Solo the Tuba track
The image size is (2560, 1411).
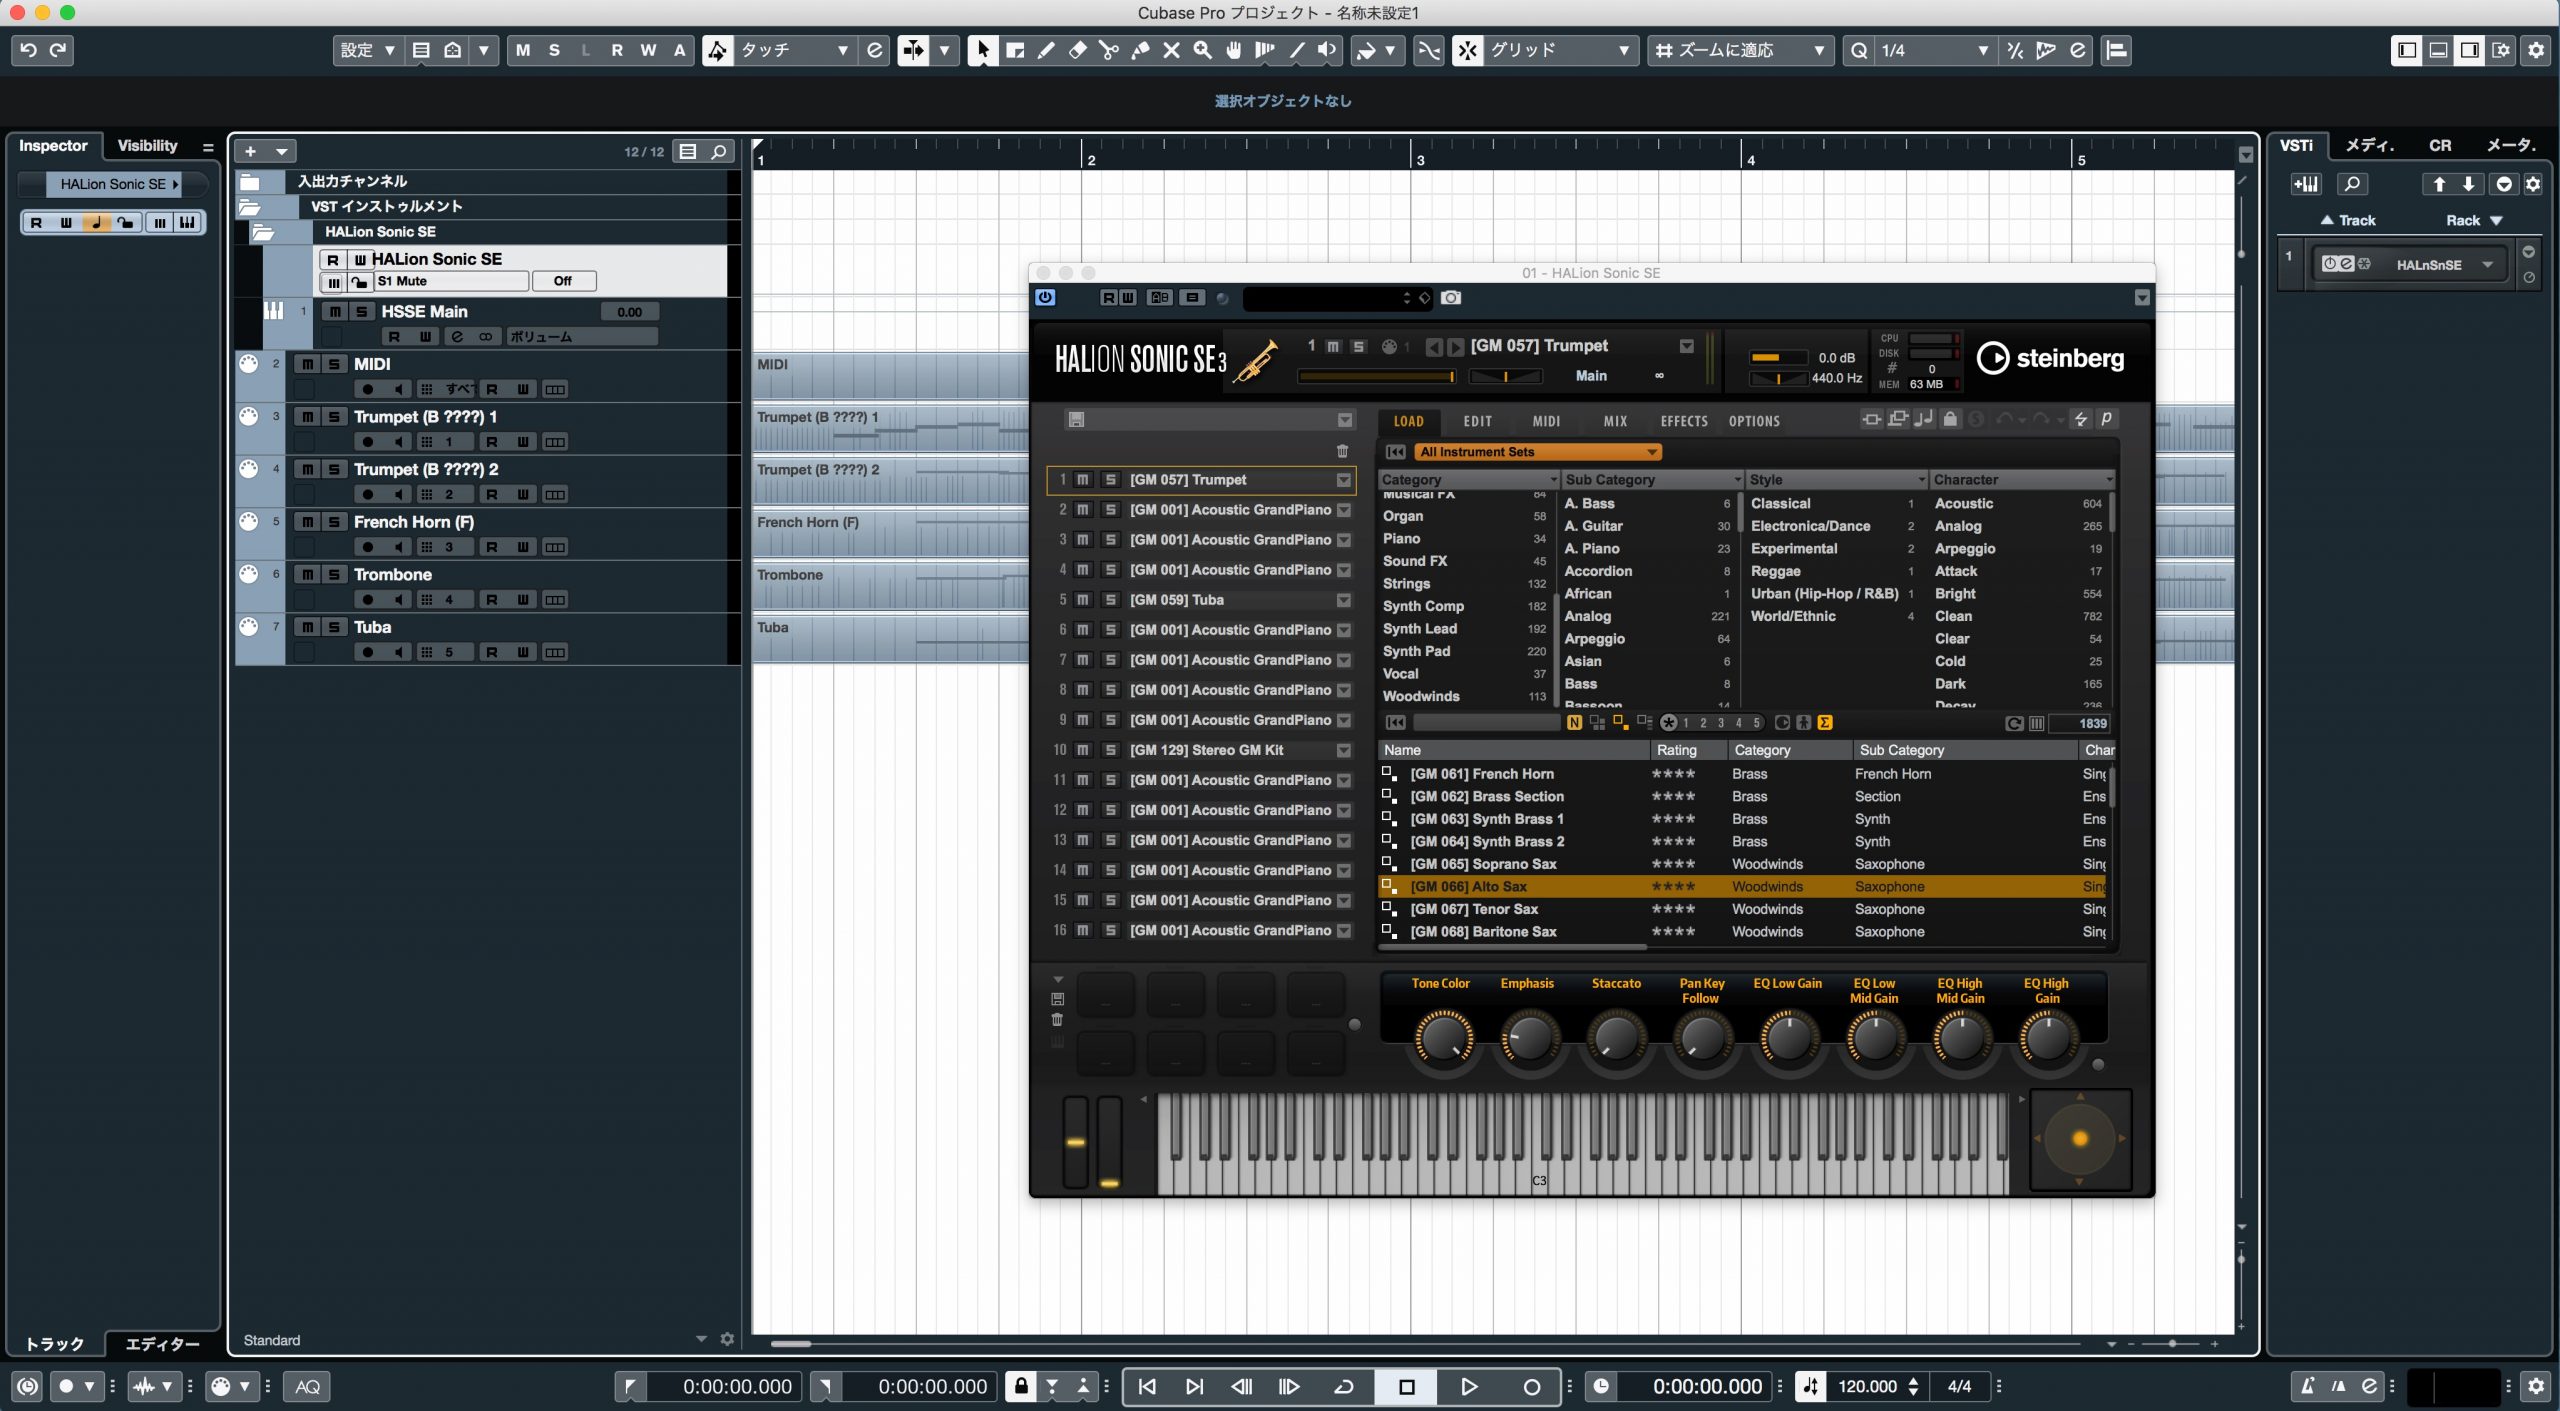[334, 627]
